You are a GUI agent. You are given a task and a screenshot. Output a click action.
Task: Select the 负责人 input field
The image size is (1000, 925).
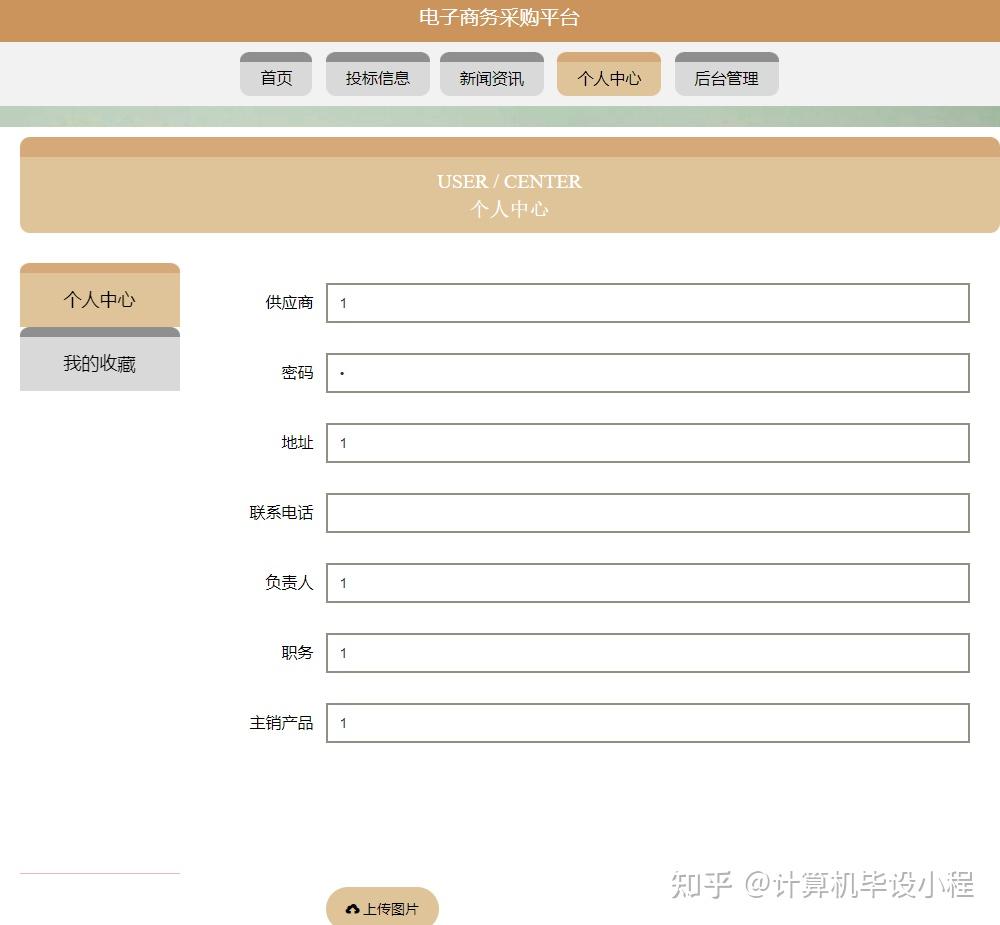coord(647,583)
